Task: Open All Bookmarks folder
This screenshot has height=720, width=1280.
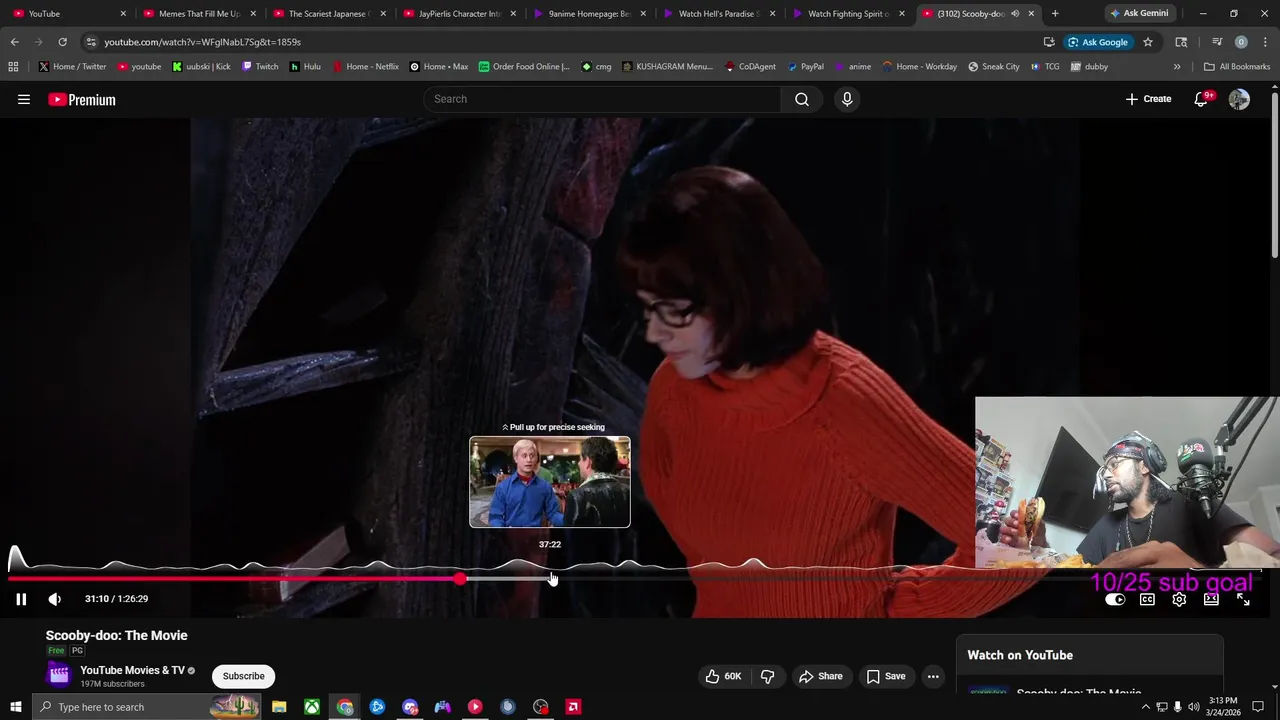Action: pyautogui.click(x=1237, y=67)
